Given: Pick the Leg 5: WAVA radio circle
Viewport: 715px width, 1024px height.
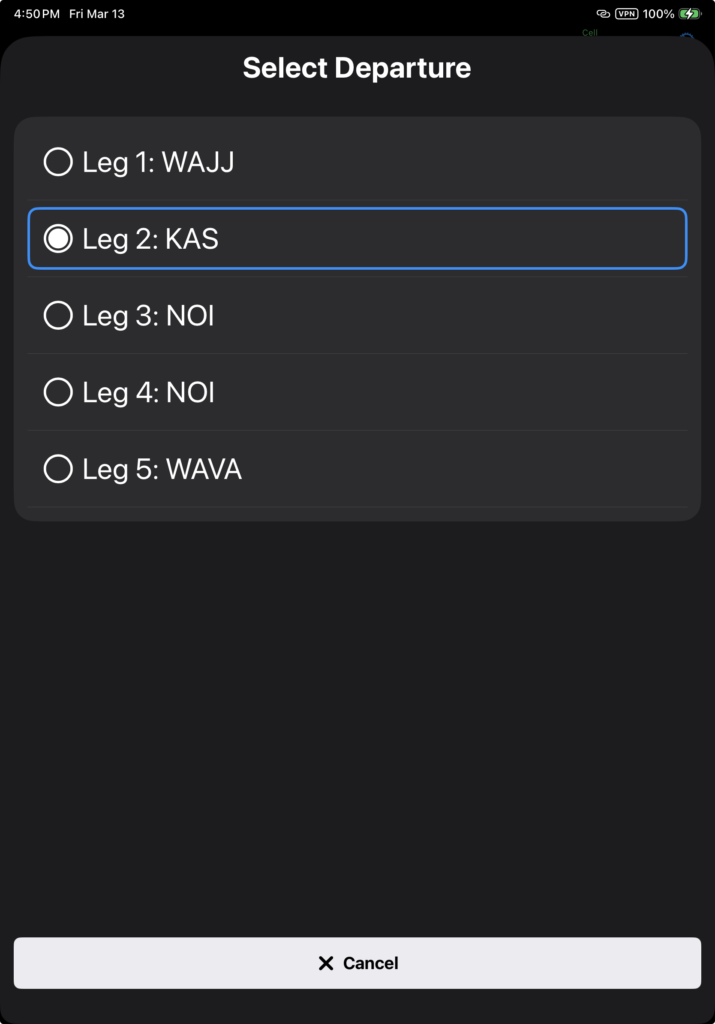Looking at the screenshot, I should 58,469.
